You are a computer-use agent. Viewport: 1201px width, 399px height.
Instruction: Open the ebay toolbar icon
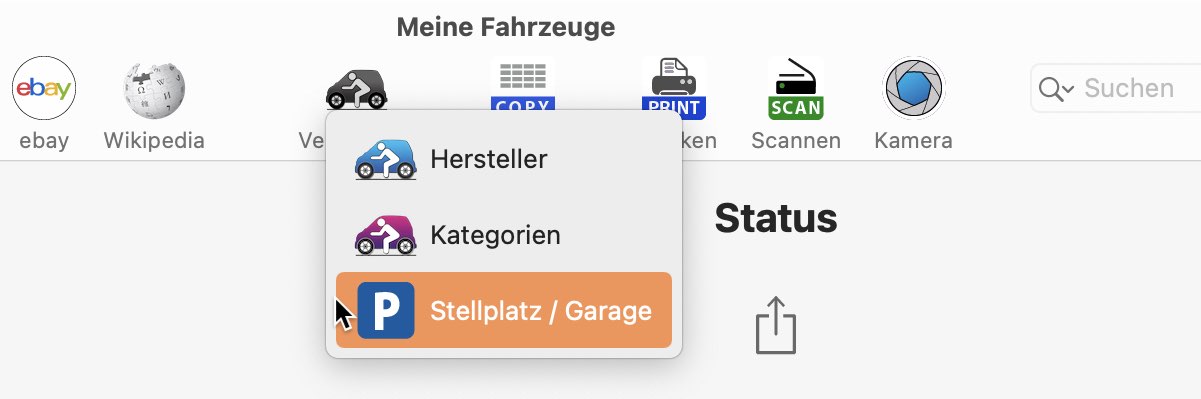(x=44, y=89)
